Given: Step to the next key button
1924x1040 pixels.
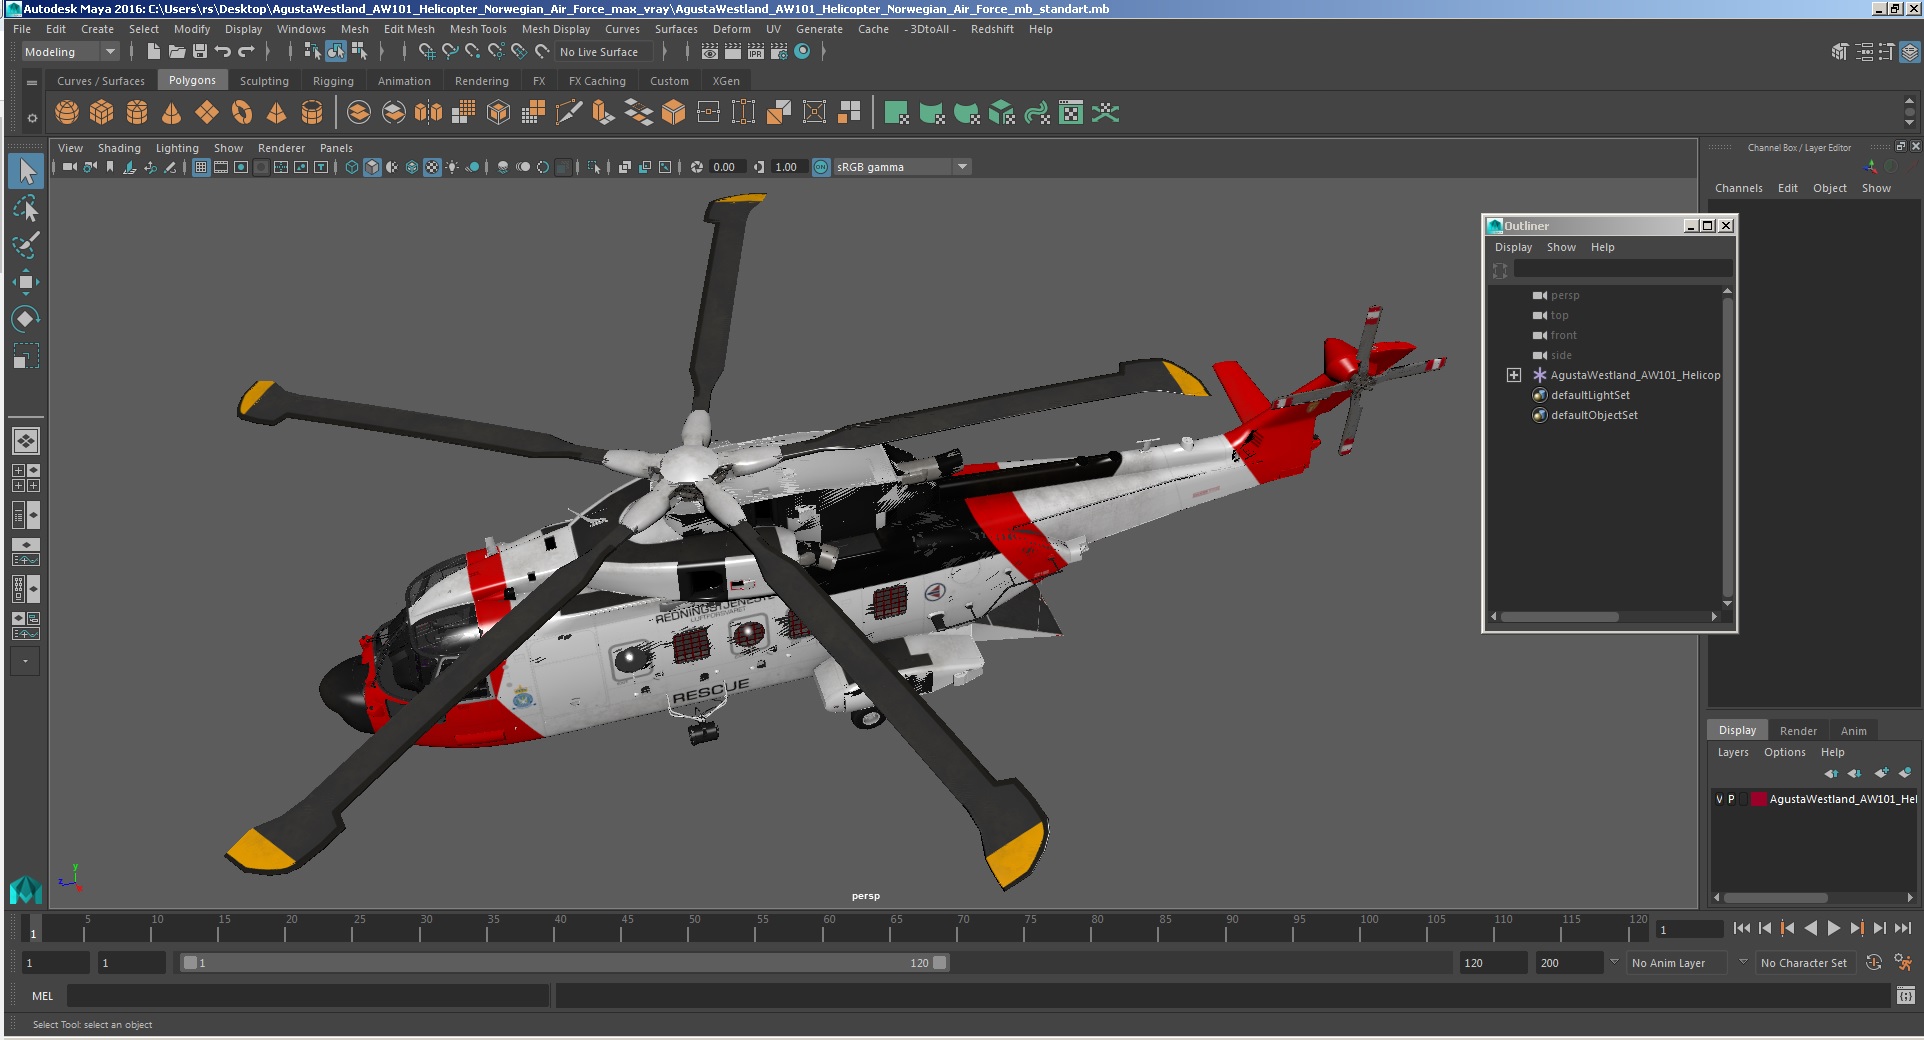Looking at the screenshot, I should (x=1857, y=929).
